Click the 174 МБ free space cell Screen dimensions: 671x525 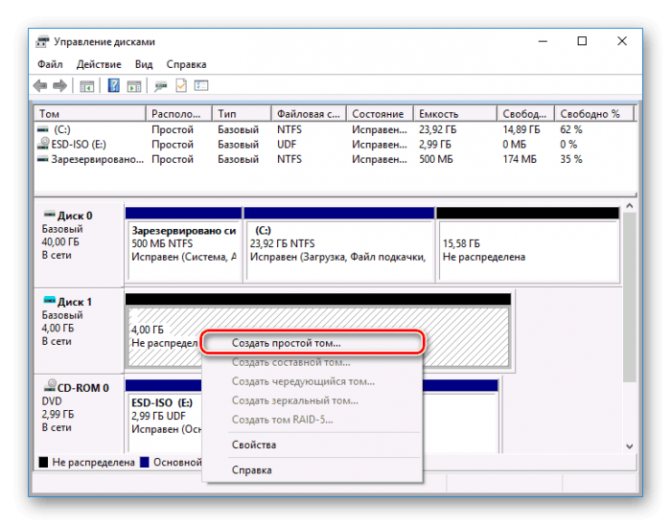point(520,160)
